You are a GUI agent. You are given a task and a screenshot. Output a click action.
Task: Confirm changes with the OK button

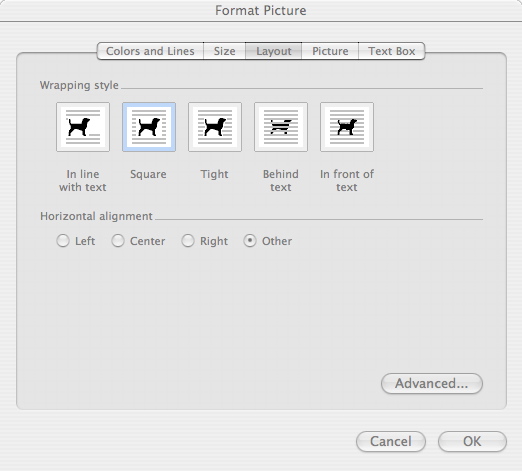tap(472, 441)
